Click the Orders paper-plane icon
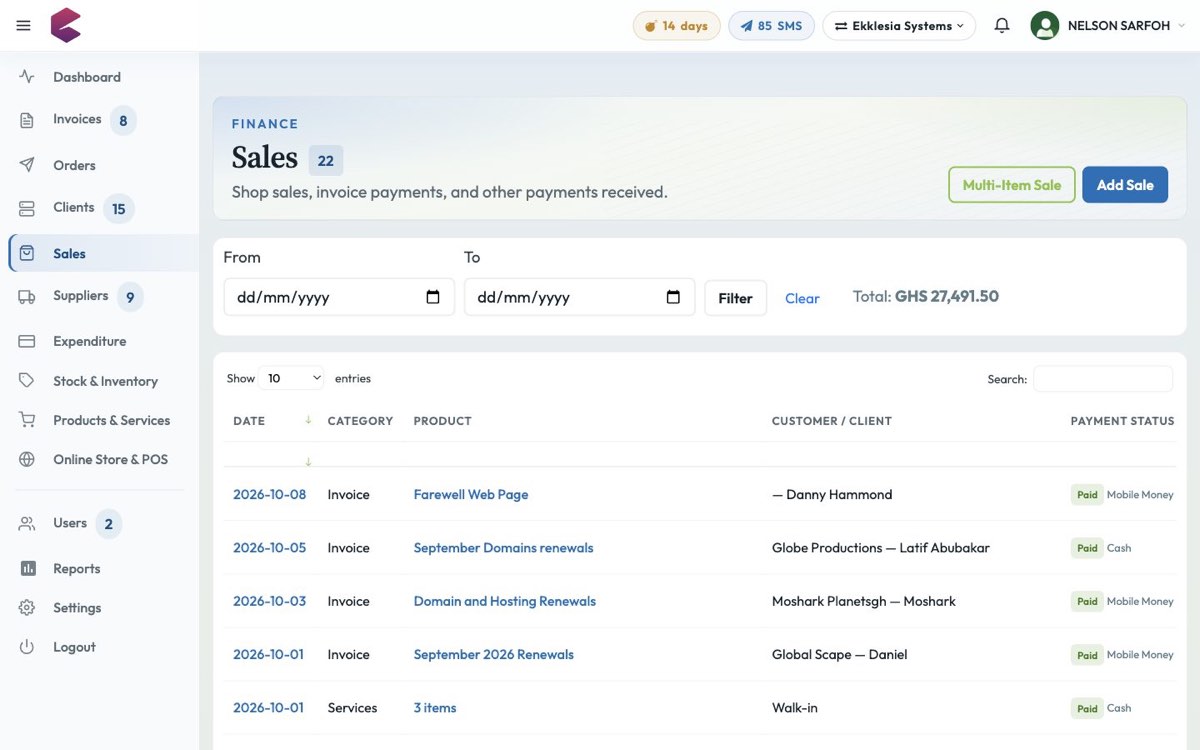 (x=27, y=165)
